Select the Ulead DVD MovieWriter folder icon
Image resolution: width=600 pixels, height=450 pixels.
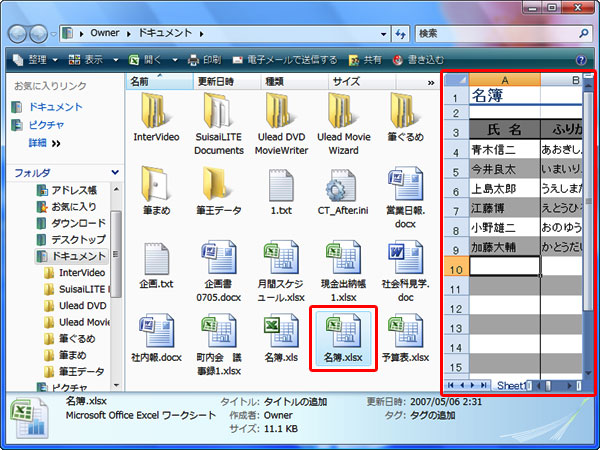tap(281, 111)
